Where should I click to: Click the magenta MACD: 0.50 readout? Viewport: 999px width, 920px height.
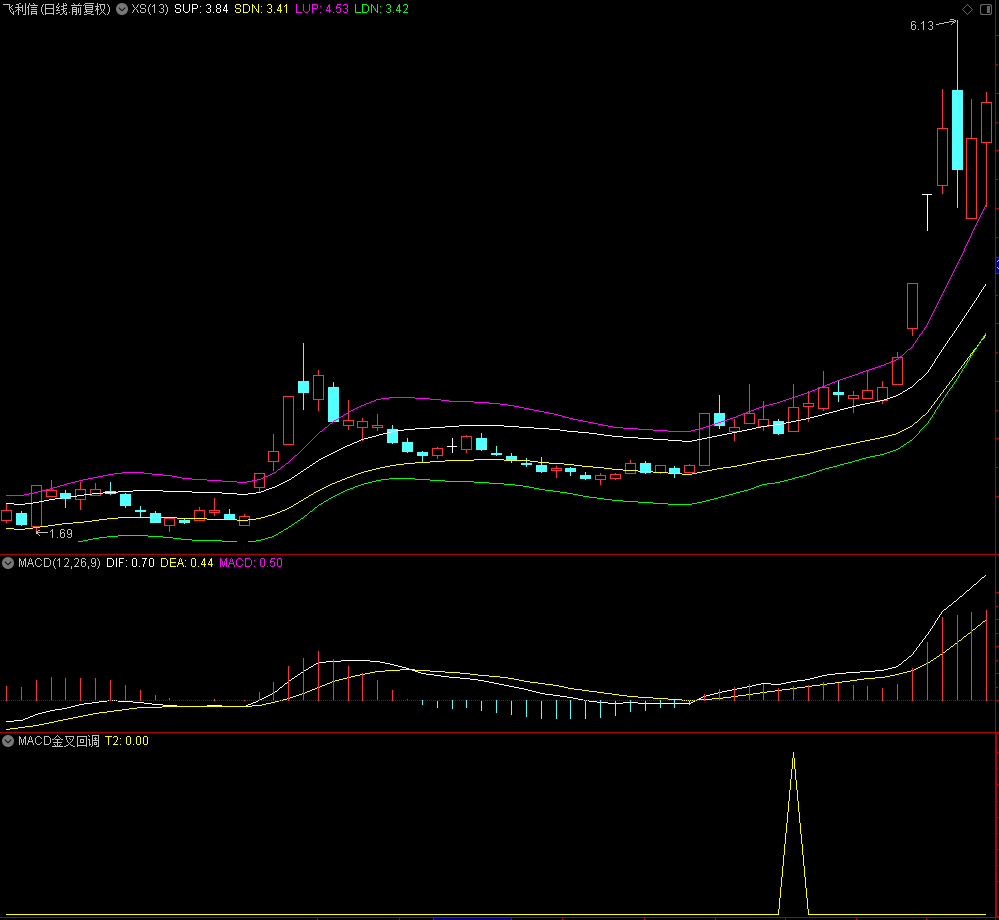pos(251,563)
